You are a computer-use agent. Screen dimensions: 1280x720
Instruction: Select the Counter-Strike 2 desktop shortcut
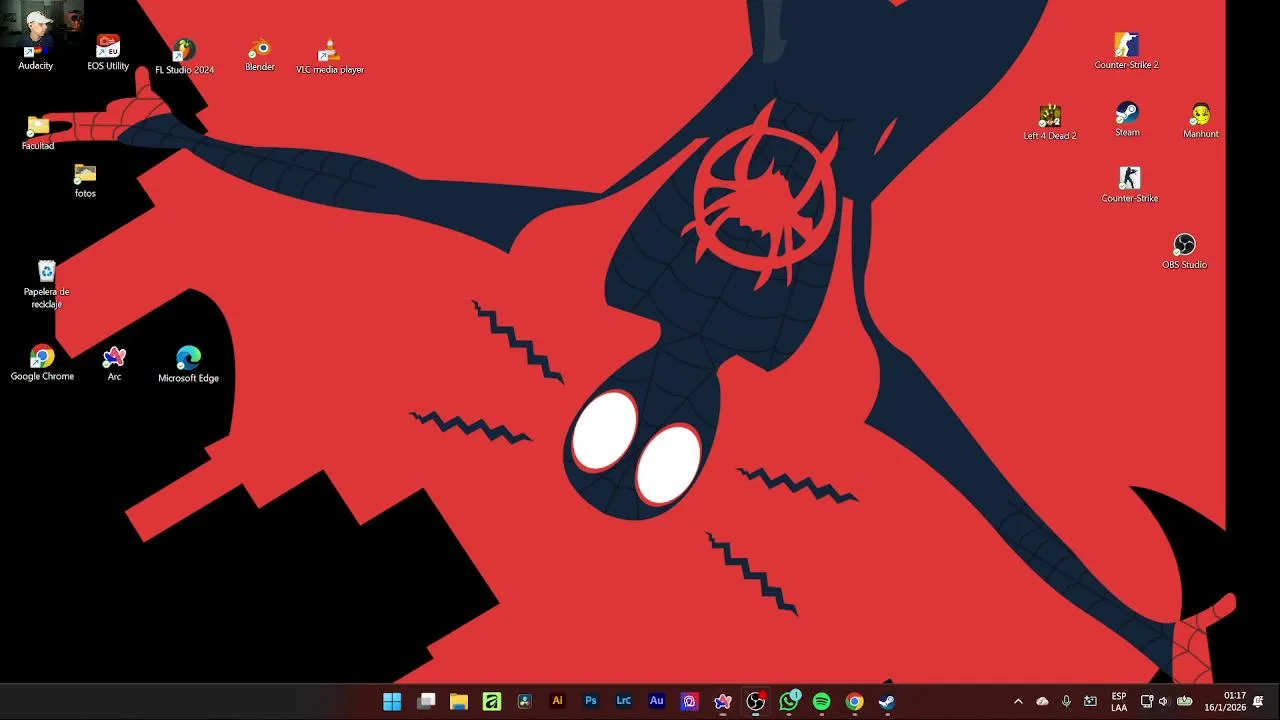pyautogui.click(x=1126, y=51)
